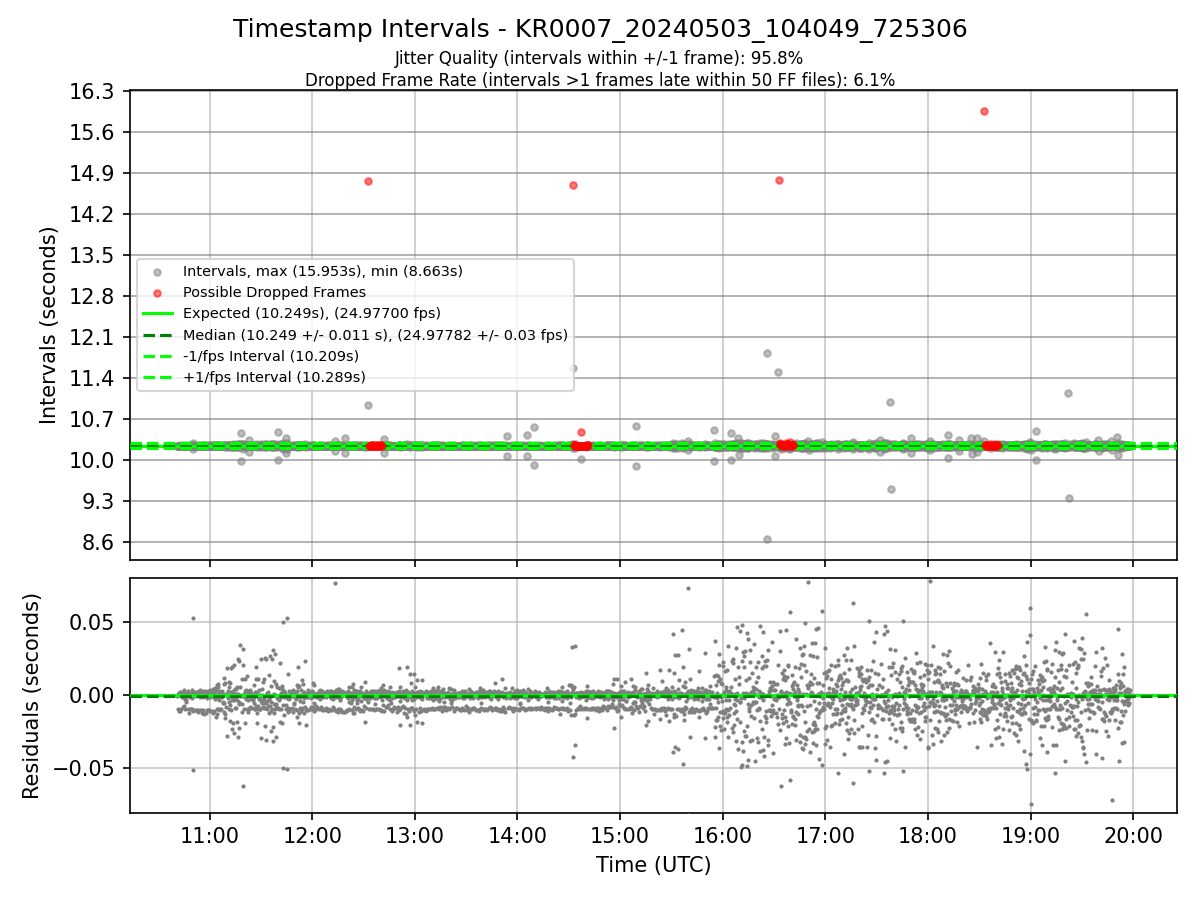This screenshot has width=1200, height=900.
Task: Select the 'Jitter Quality' 95.8% subtitle line
Action: coord(599,58)
